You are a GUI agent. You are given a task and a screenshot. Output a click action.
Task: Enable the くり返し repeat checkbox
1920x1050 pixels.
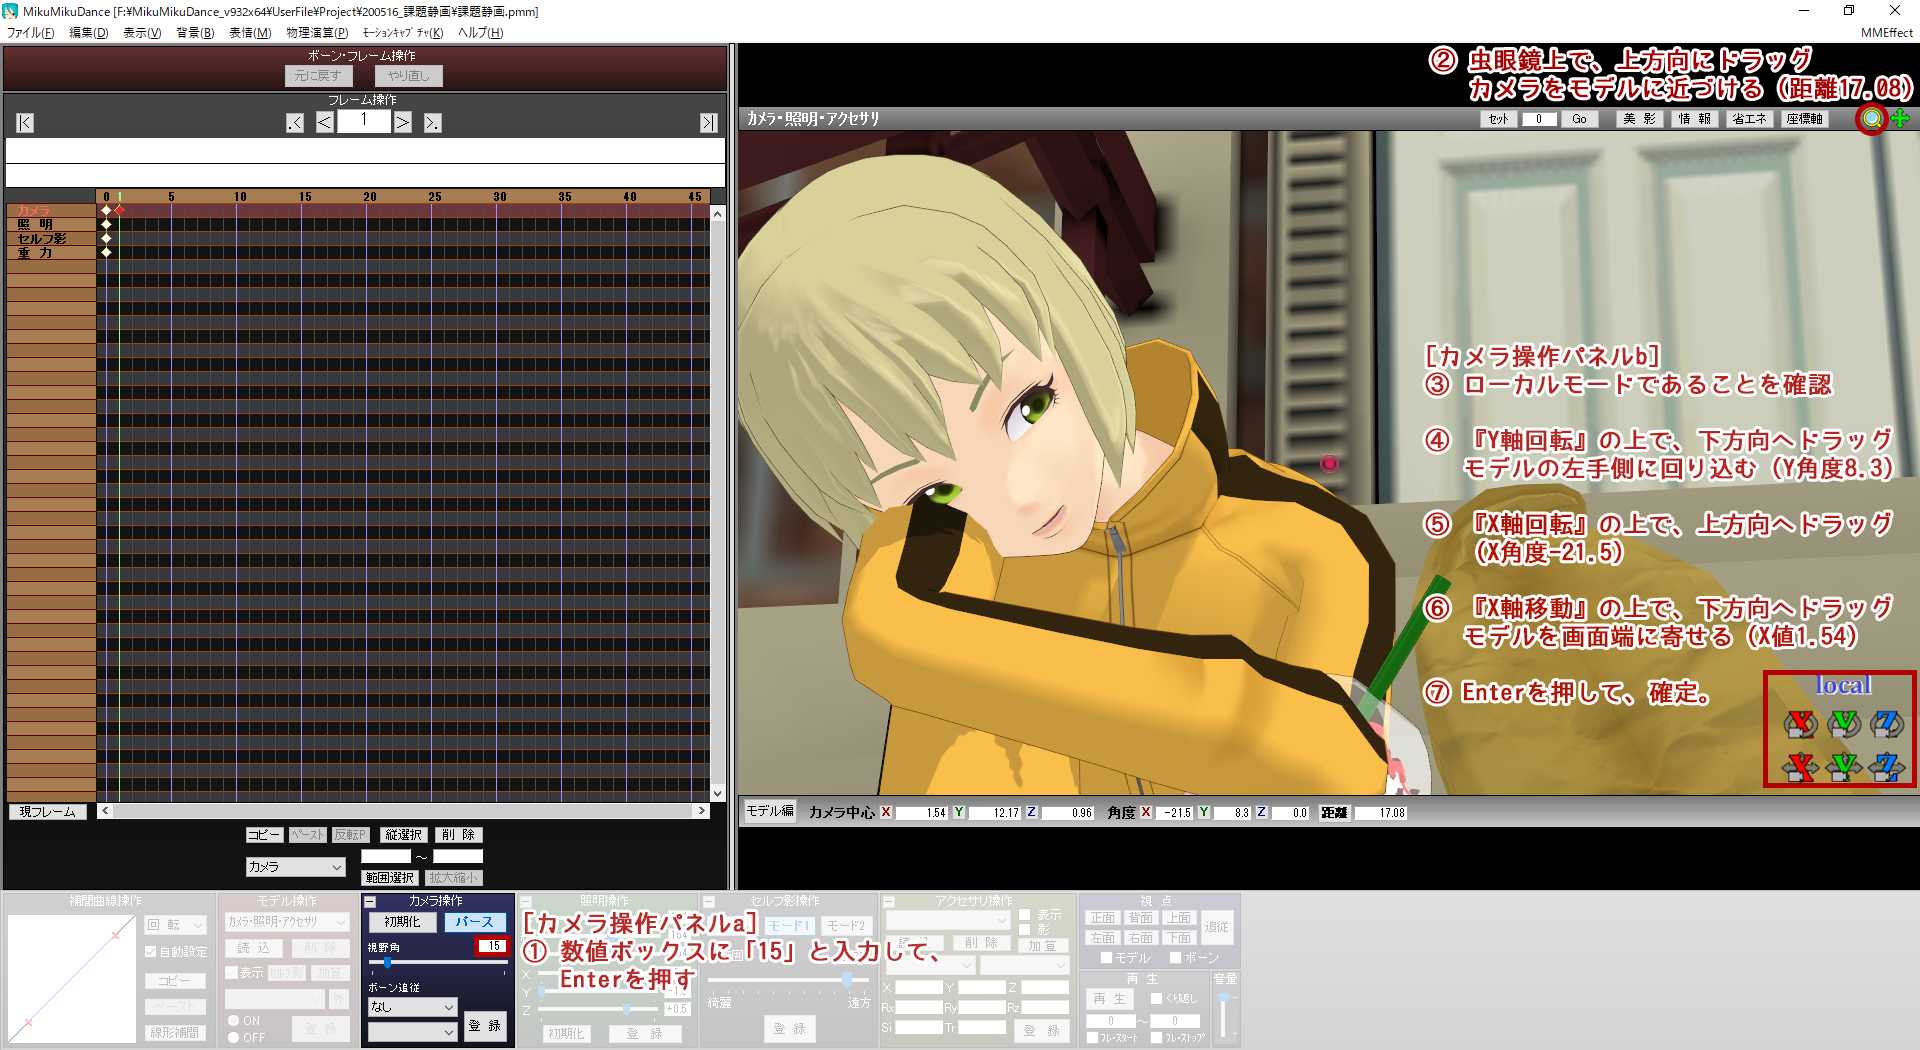(1157, 998)
